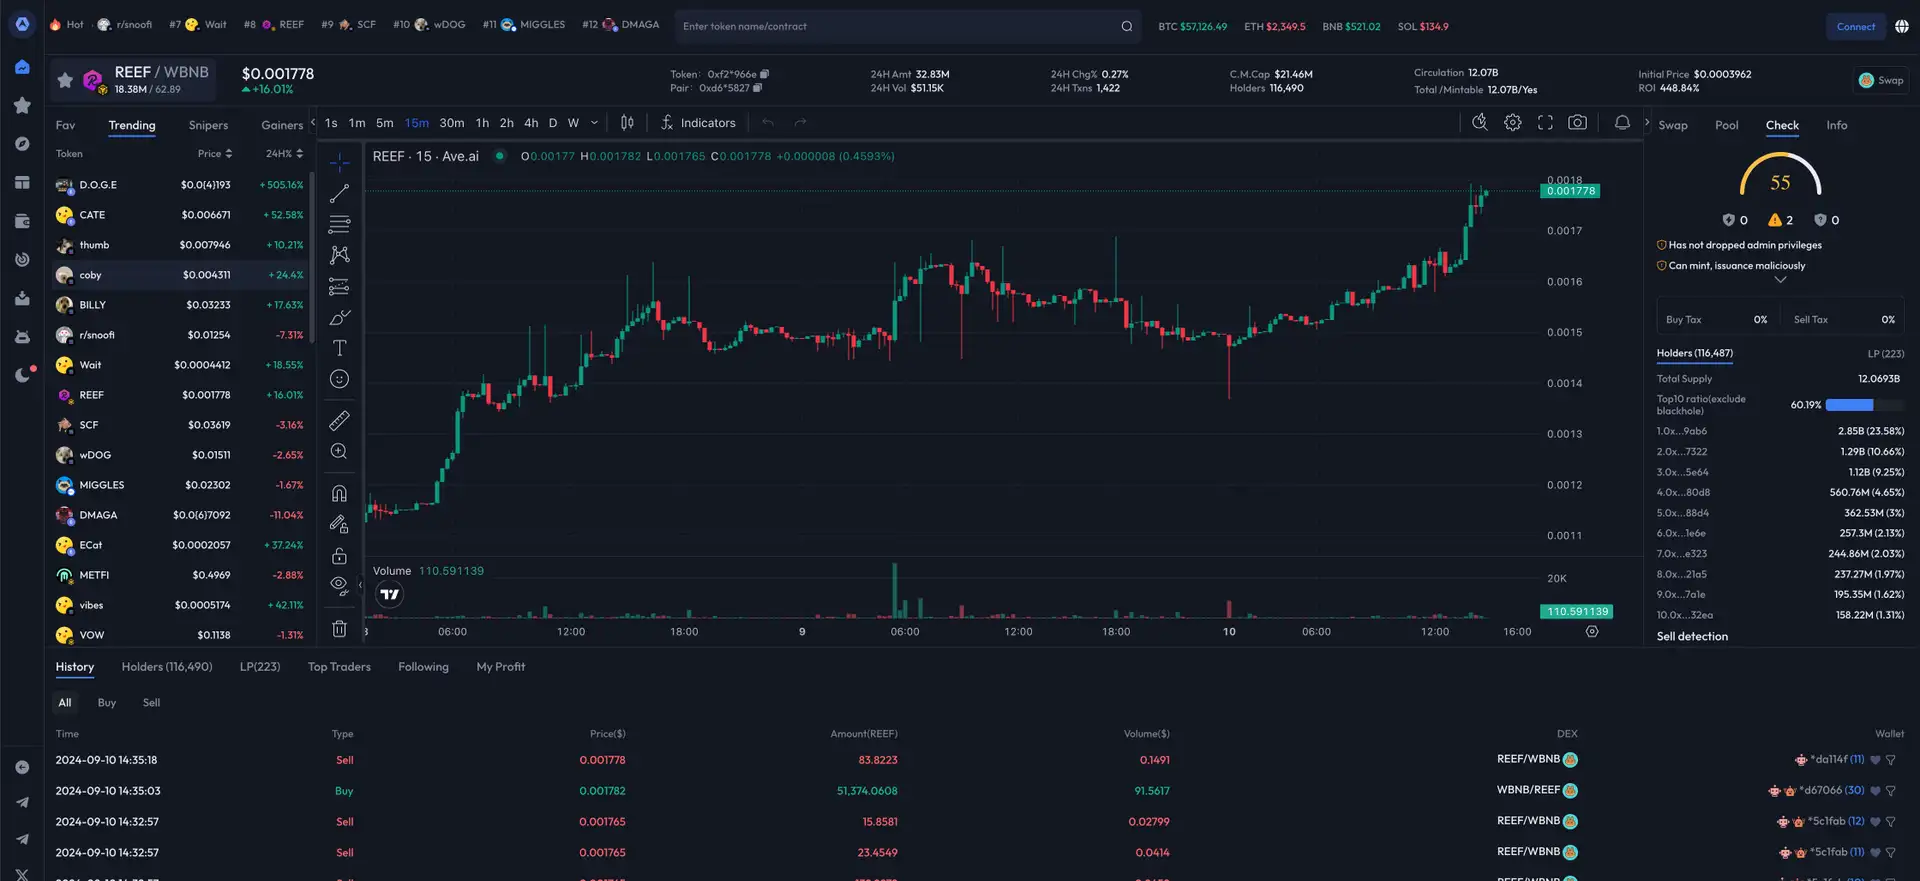Screen dimensions: 1920x881
Task: Filter trade history by Buy
Action: (x=107, y=703)
